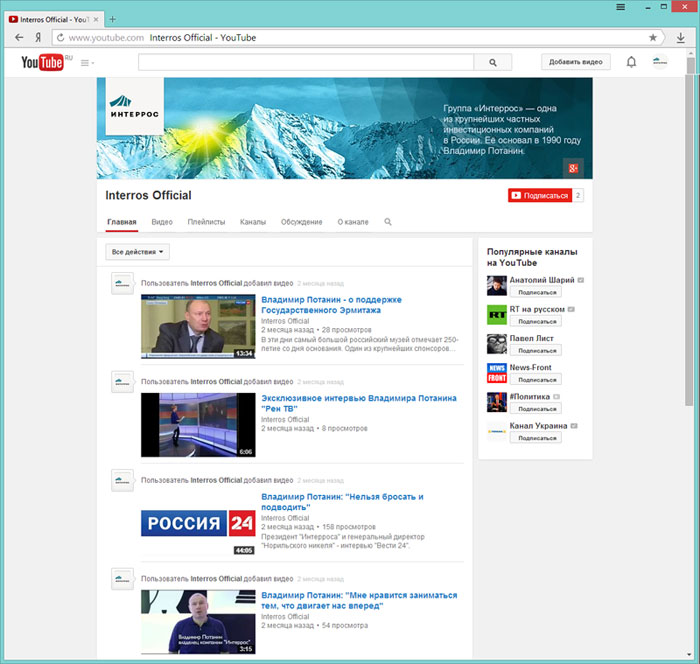Subscribe to #Политика channel
700x664 pixels.
tap(536, 409)
